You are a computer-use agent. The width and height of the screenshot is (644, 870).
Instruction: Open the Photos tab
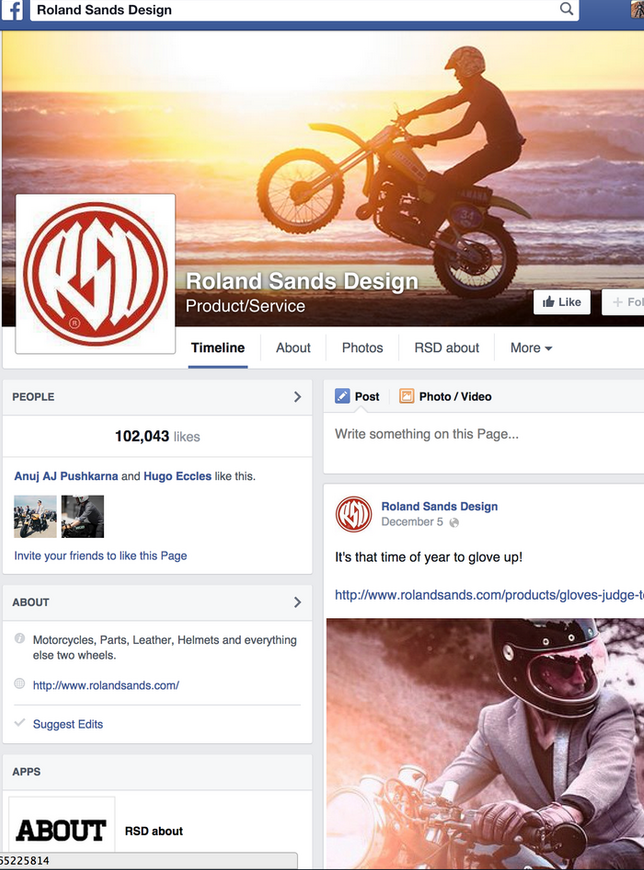pos(362,348)
